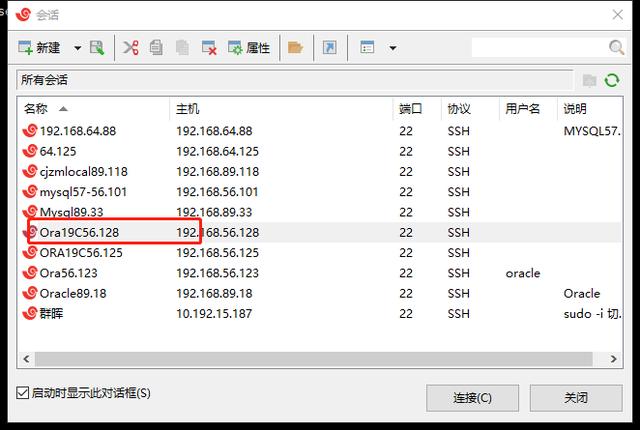This screenshot has width=640, height=430.
Task: Click host cell 10.192.15.187
Action: point(214,314)
